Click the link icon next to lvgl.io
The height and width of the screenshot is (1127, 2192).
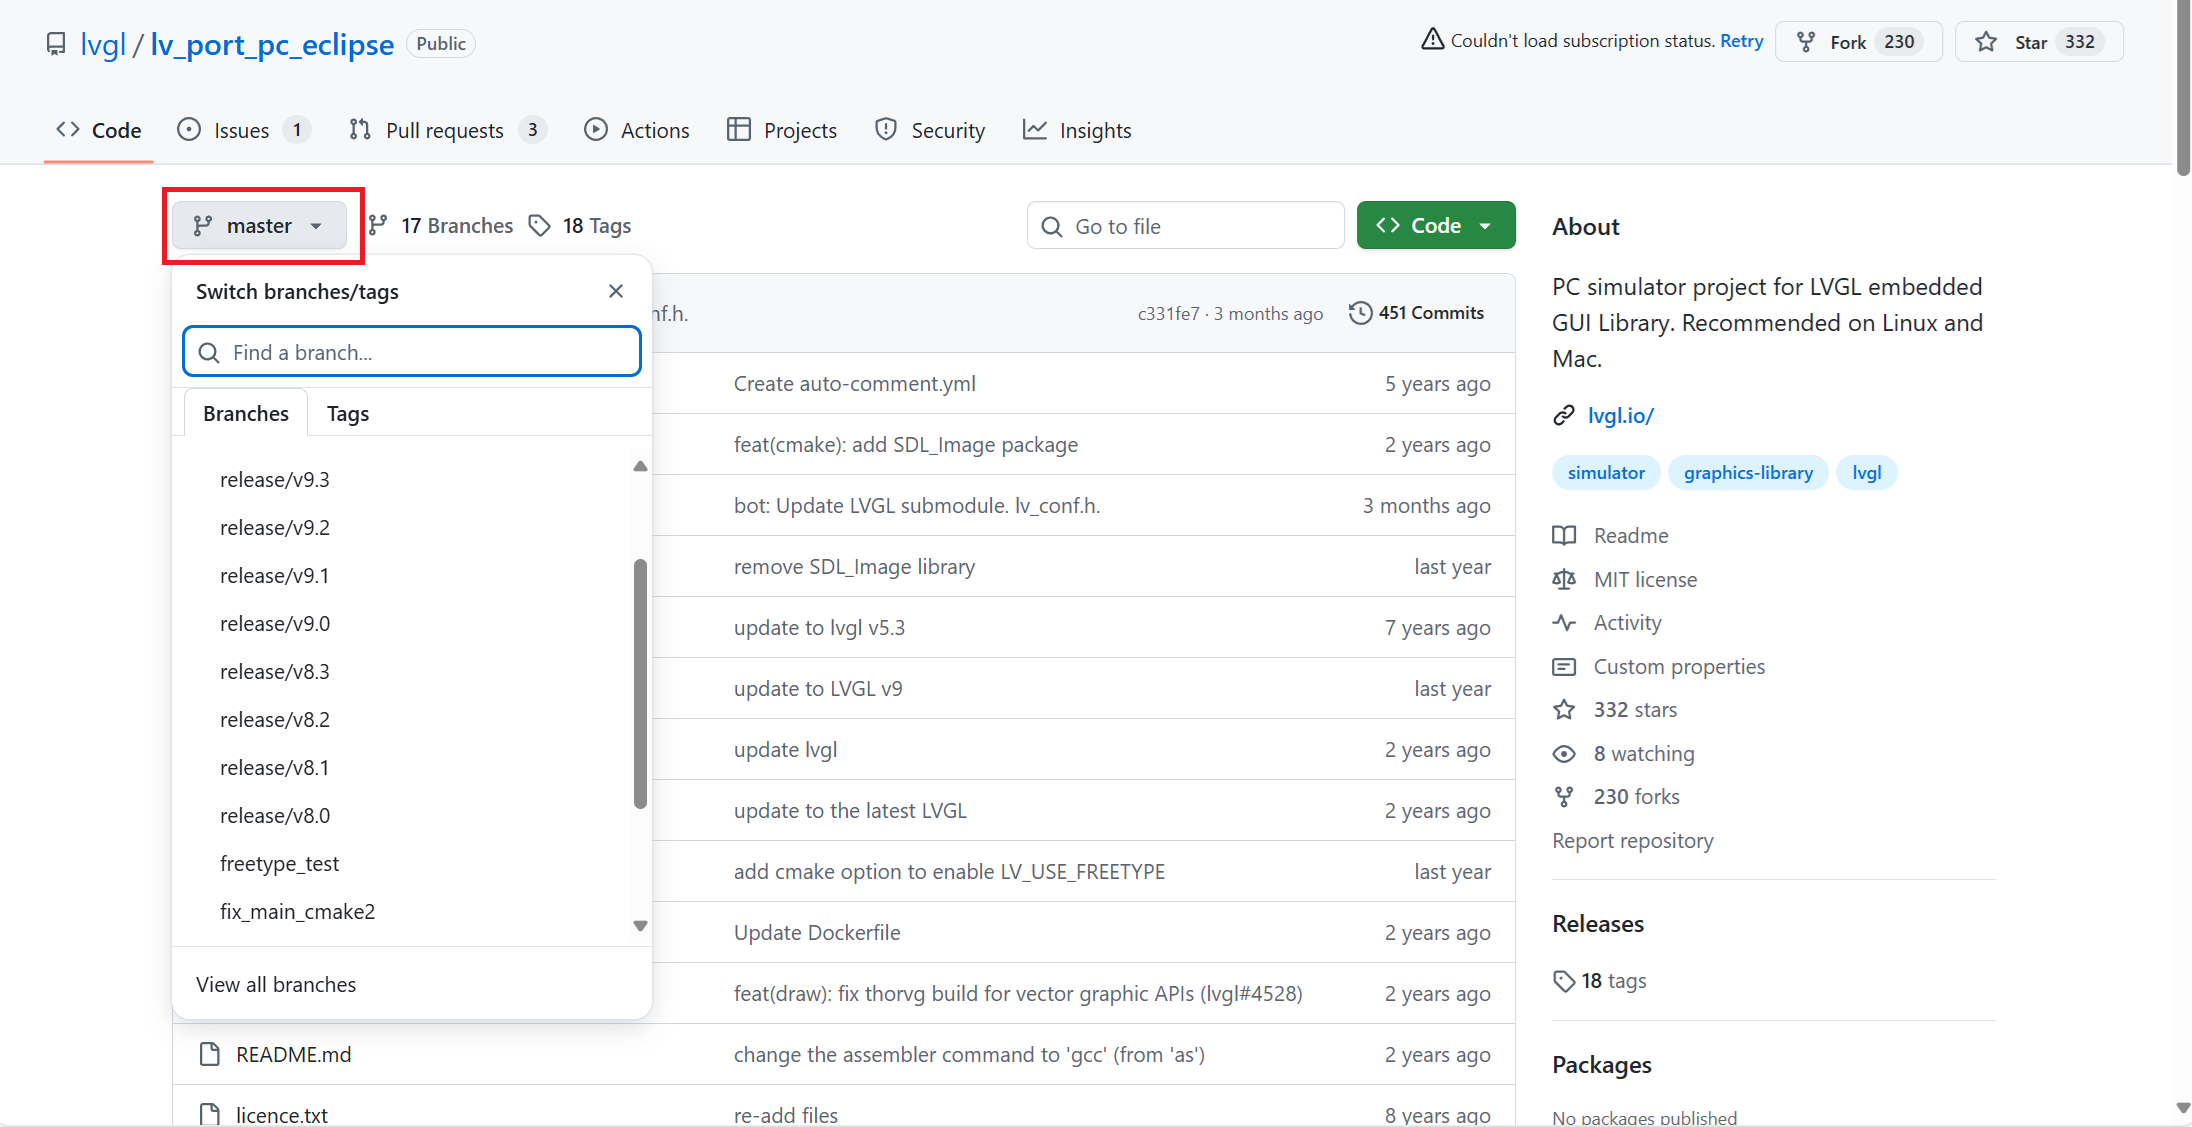[x=1564, y=416]
